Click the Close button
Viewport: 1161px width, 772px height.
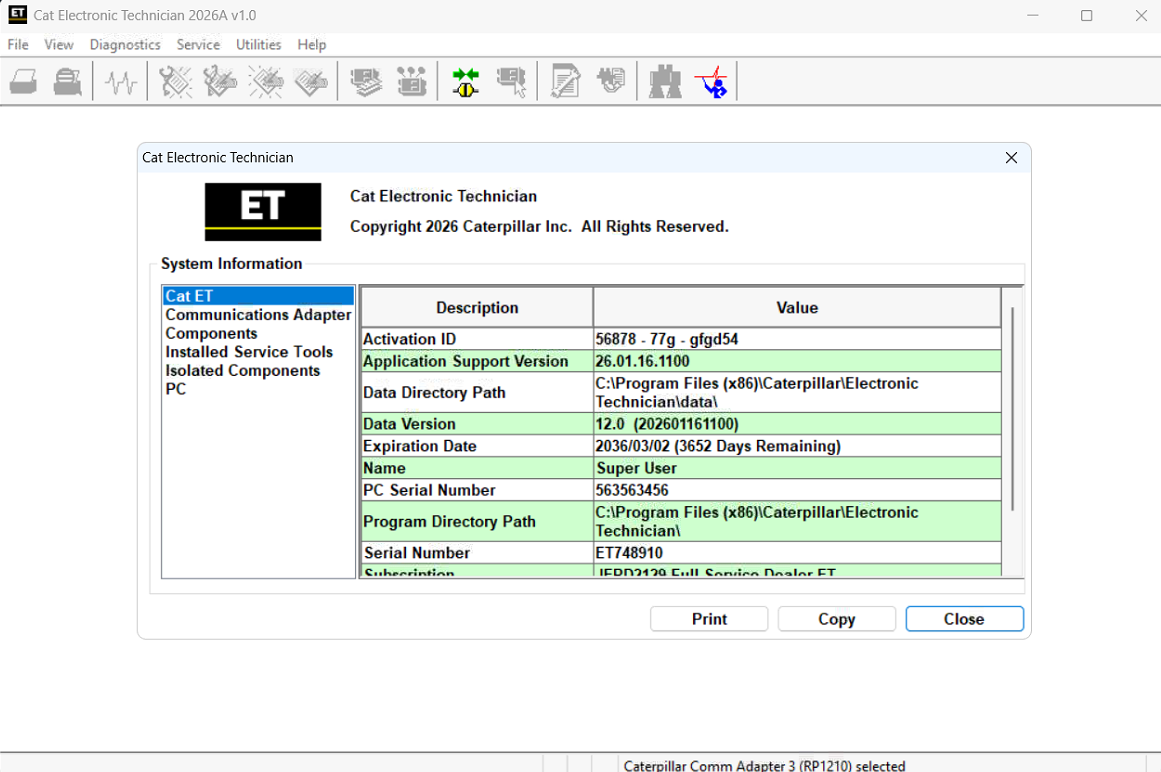pos(963,618)
